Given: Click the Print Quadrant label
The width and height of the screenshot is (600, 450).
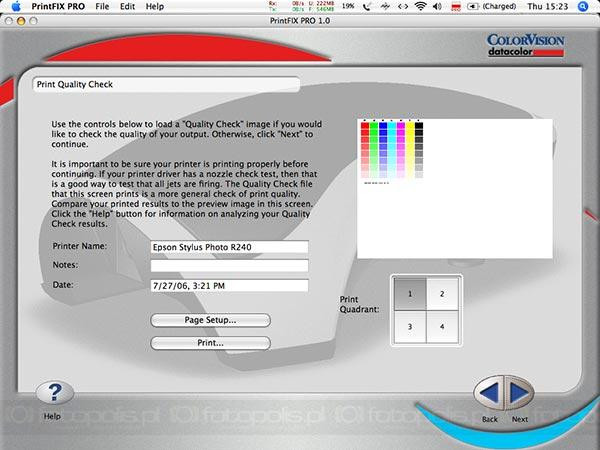Looking at the screenshot, I should coord(359,305).
